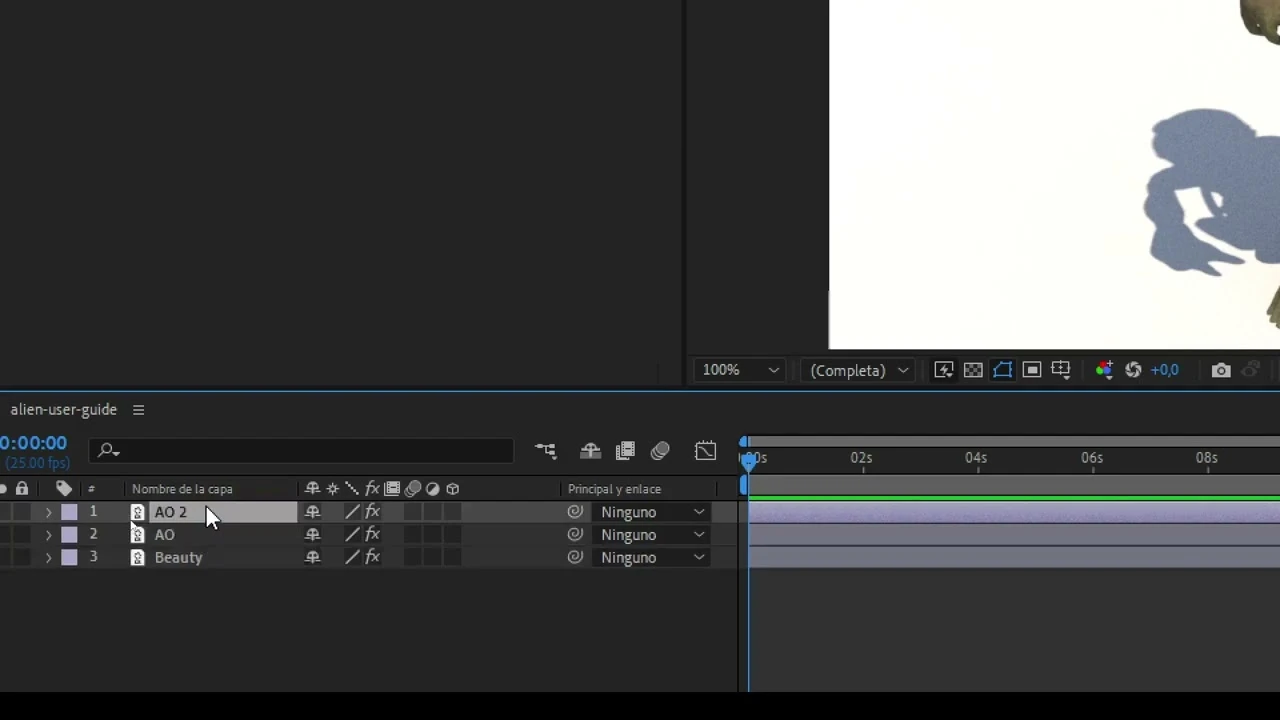Select the Beauty layer name

pos(178,558)
